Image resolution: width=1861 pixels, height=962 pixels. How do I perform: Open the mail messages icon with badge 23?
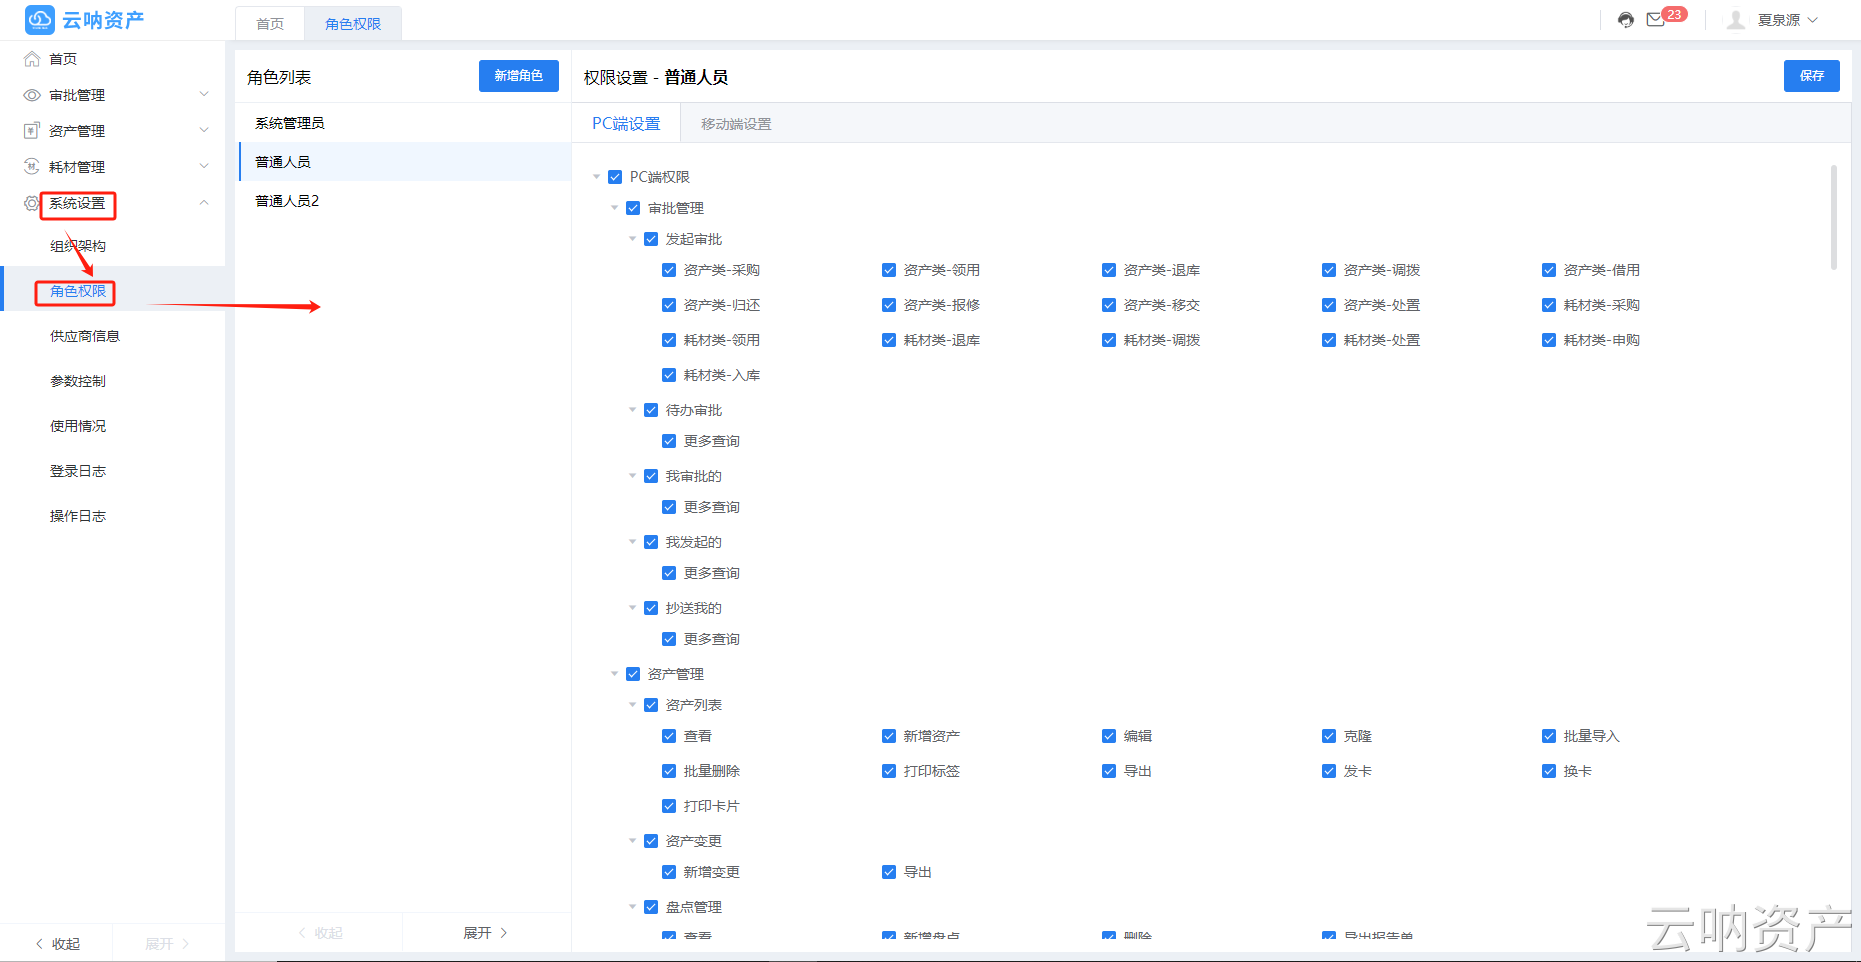point(1656,19)
